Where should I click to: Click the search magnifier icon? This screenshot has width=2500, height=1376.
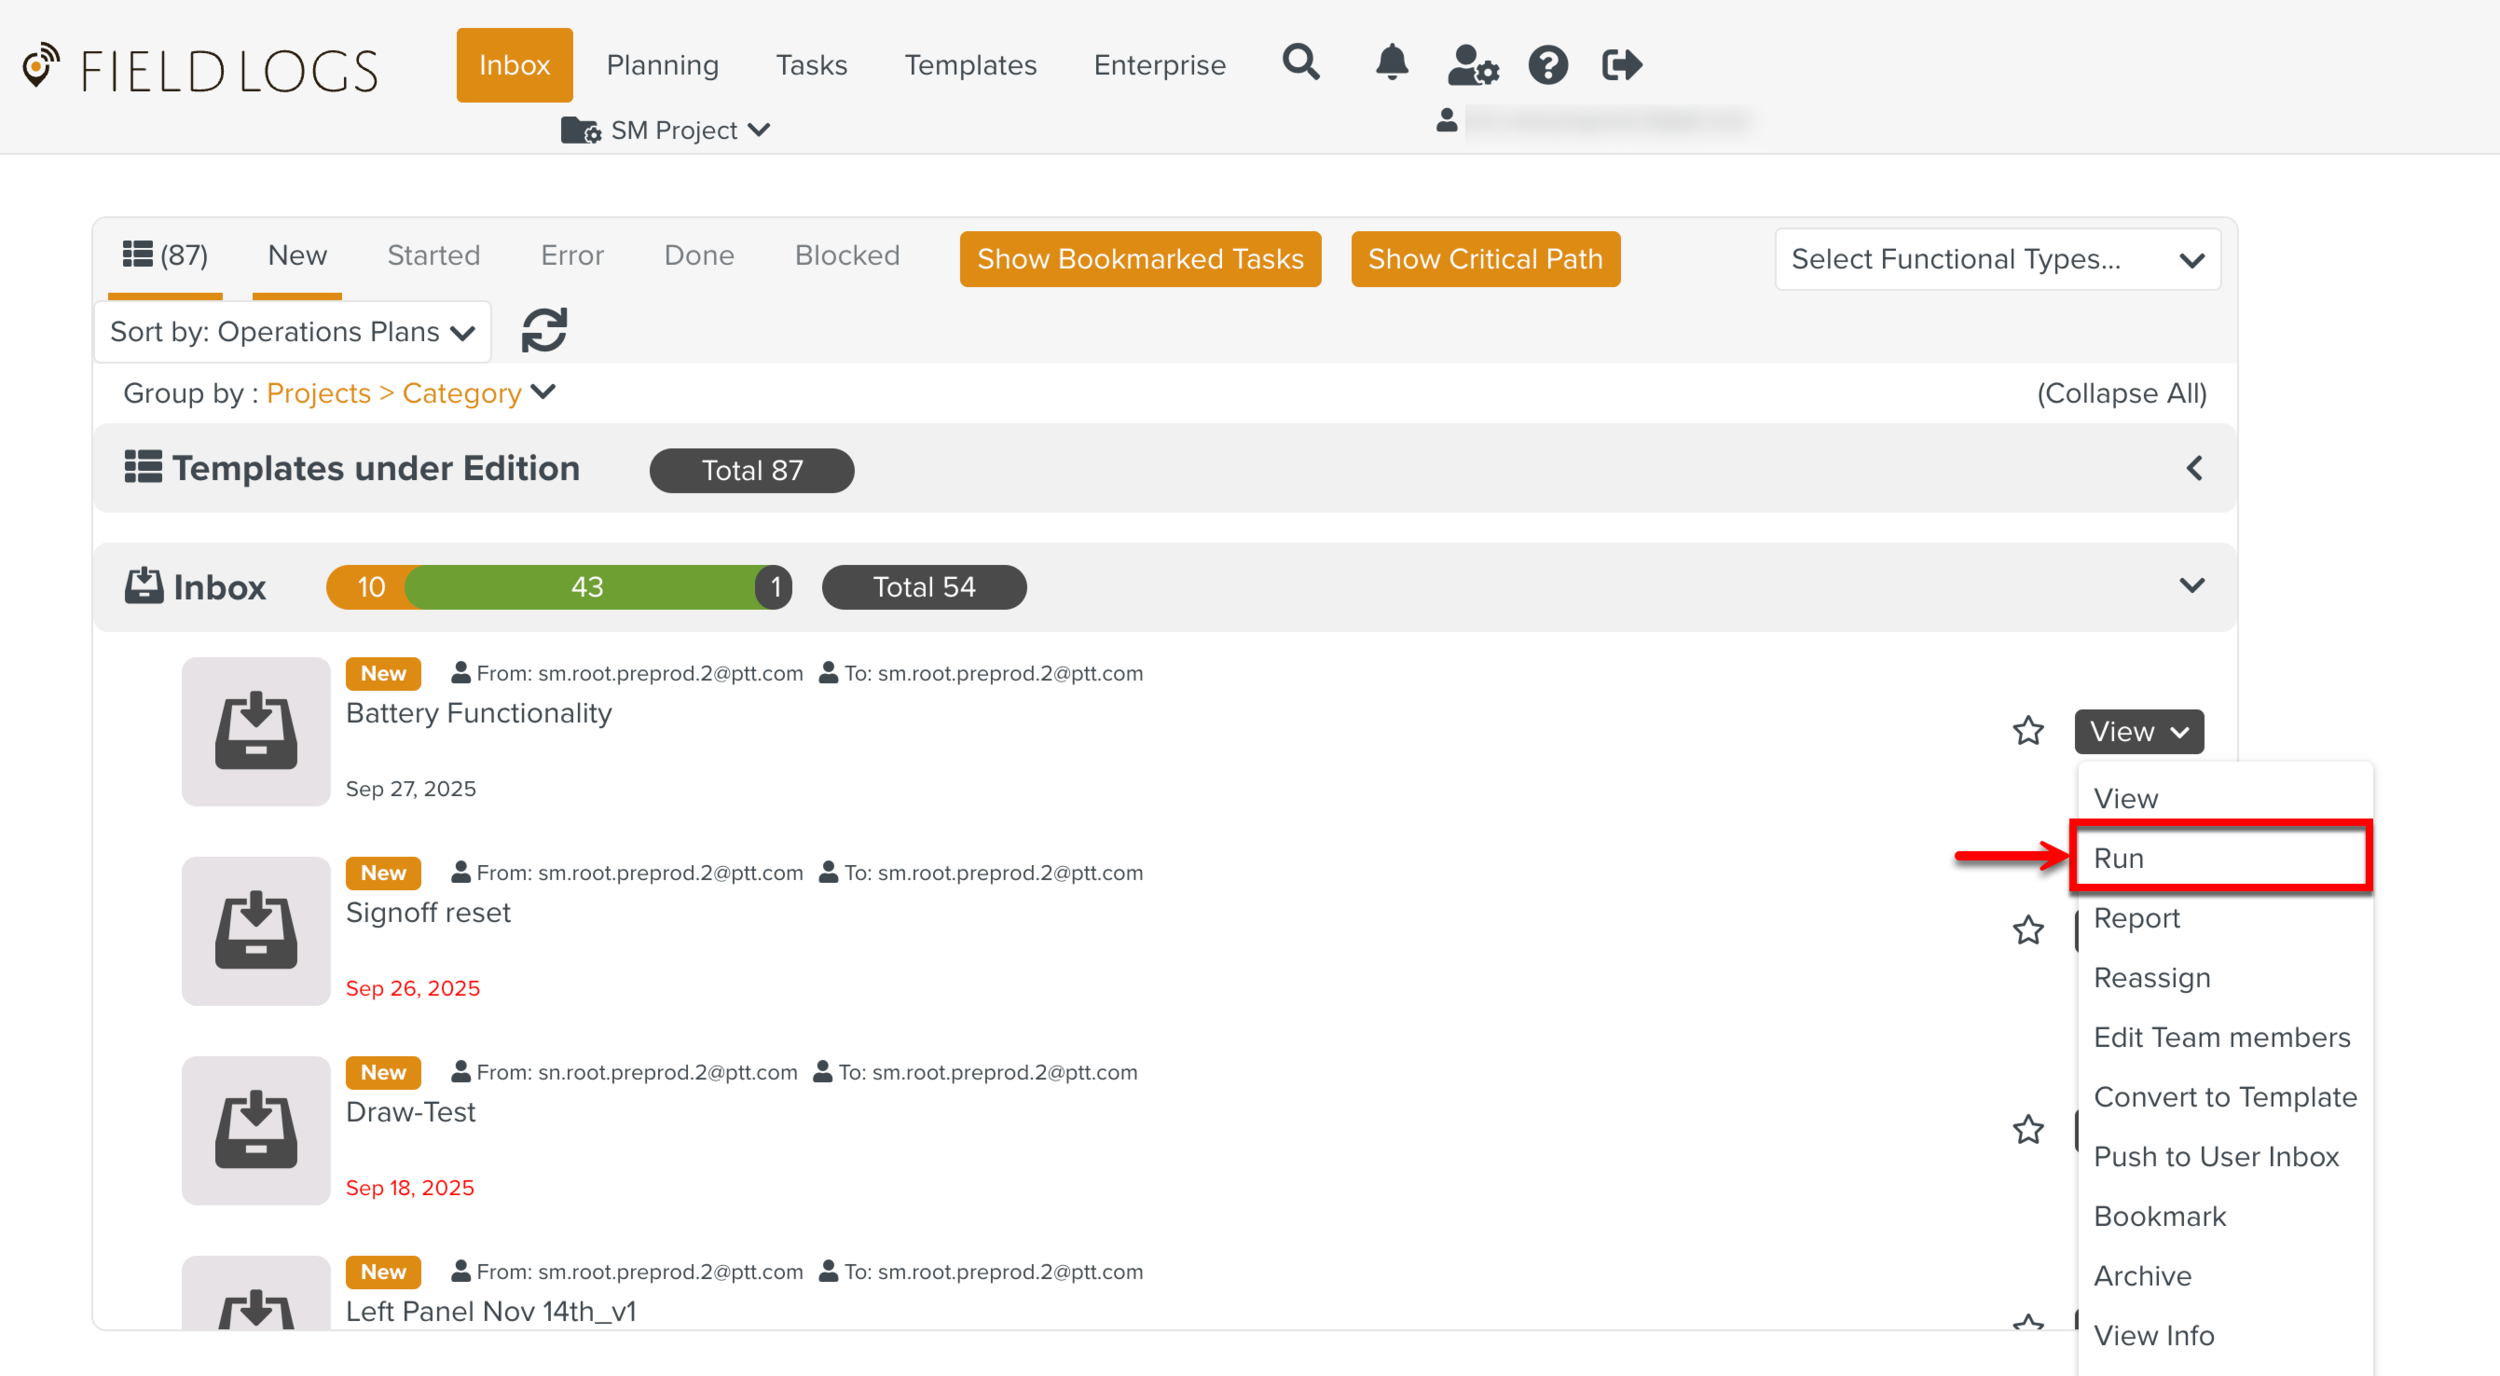click(x=1300, y=64)
